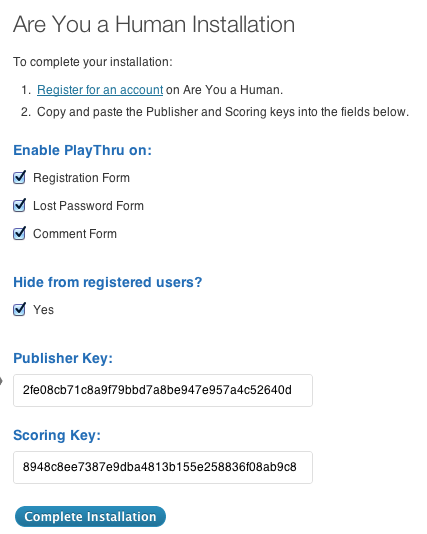The width and height of the screenshot is (427, 534).
Task: Click the 'Are You a Human Installation' title
Action: pos(154,25)
